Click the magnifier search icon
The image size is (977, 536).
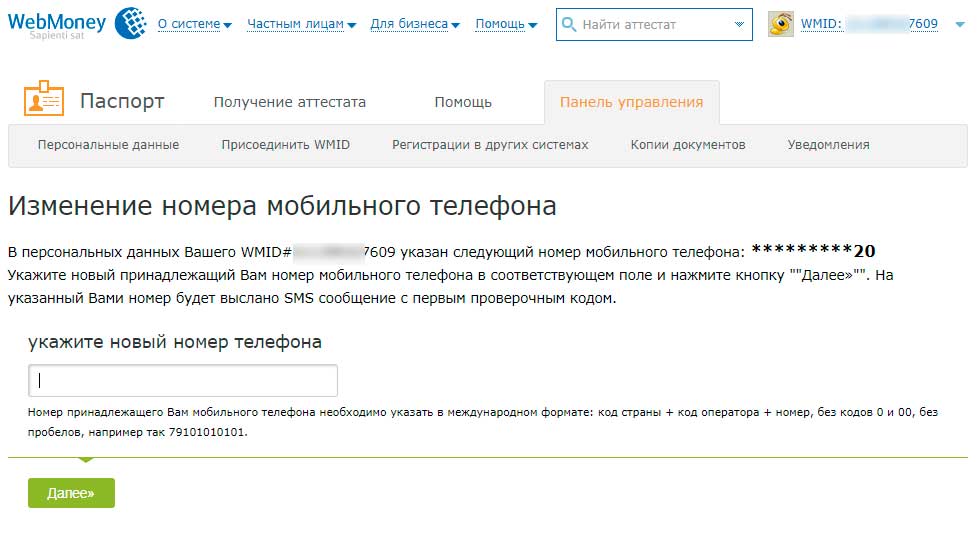coord(569,24)
